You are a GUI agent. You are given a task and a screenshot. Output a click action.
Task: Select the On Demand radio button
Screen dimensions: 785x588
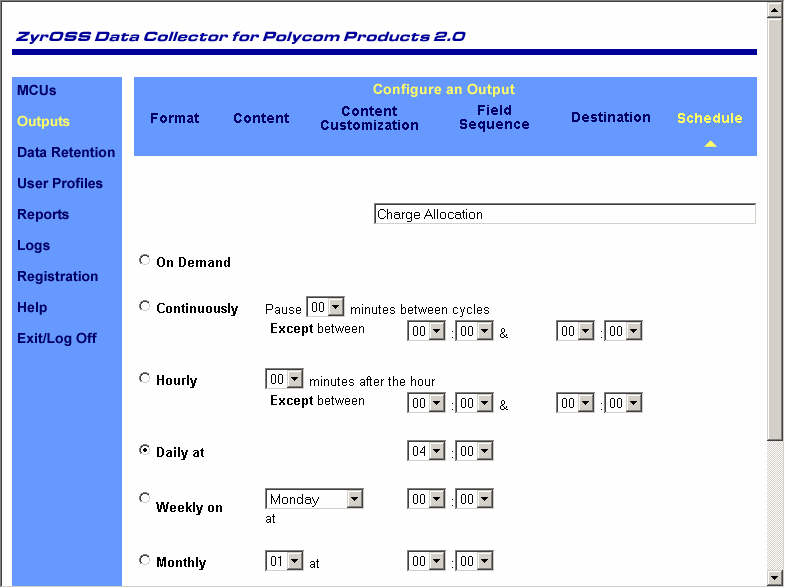tap(145, 260)
